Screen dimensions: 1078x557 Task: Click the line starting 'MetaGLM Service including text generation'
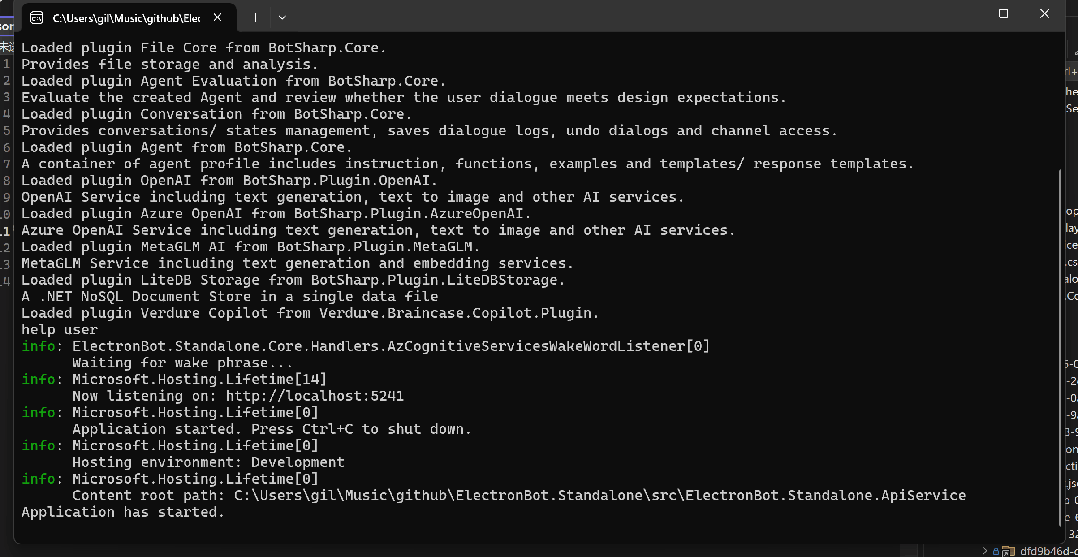(x=297, y=263)
